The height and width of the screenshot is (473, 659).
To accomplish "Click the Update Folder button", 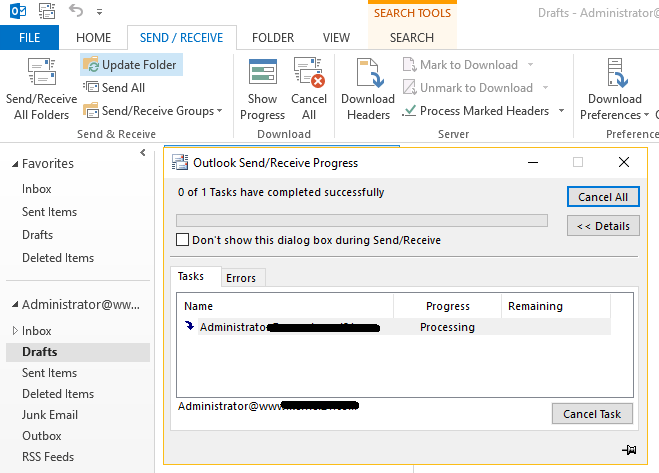I will (x=131, y=65).
